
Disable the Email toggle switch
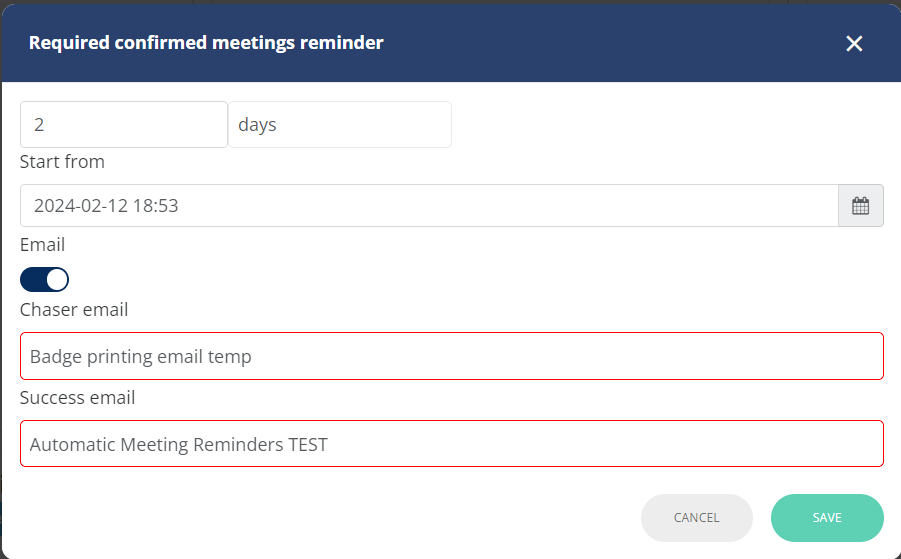(44, 280)
